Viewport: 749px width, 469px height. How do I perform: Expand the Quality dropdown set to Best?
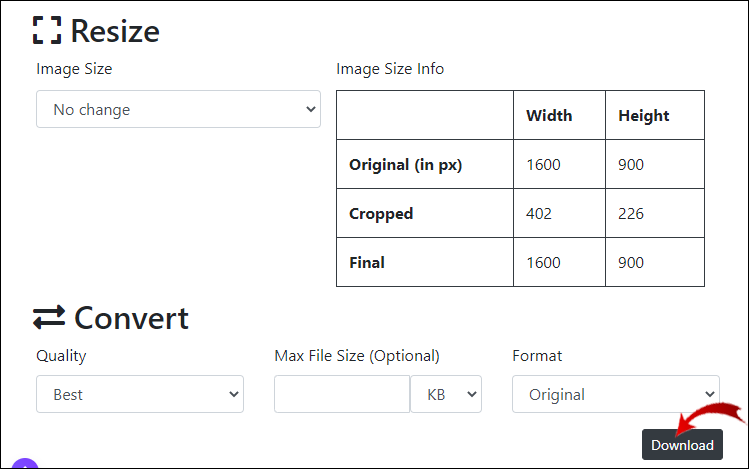tap(139, 394)
